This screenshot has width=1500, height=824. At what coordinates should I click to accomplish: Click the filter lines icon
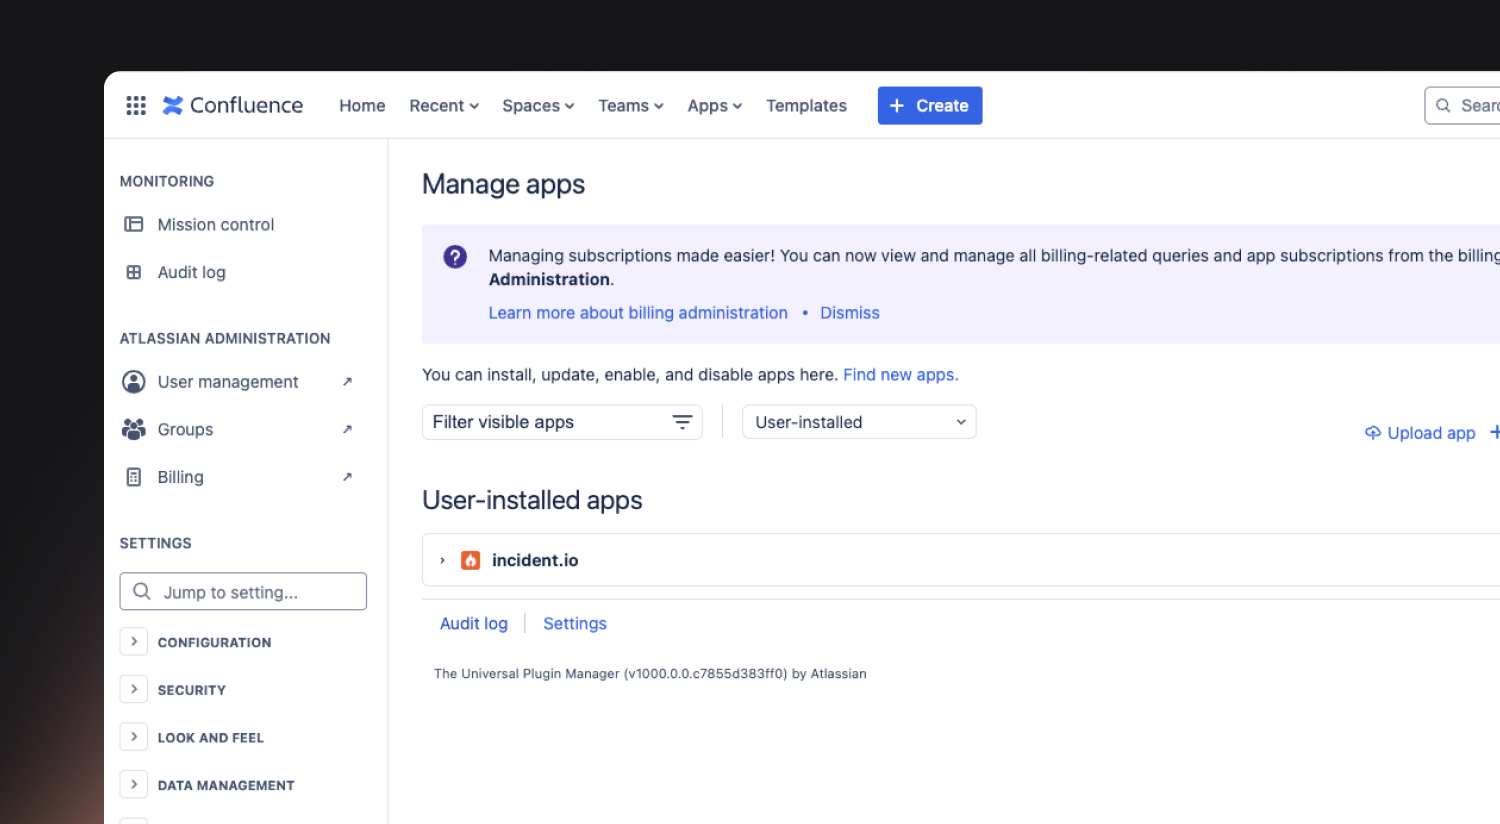coord(682,422)
